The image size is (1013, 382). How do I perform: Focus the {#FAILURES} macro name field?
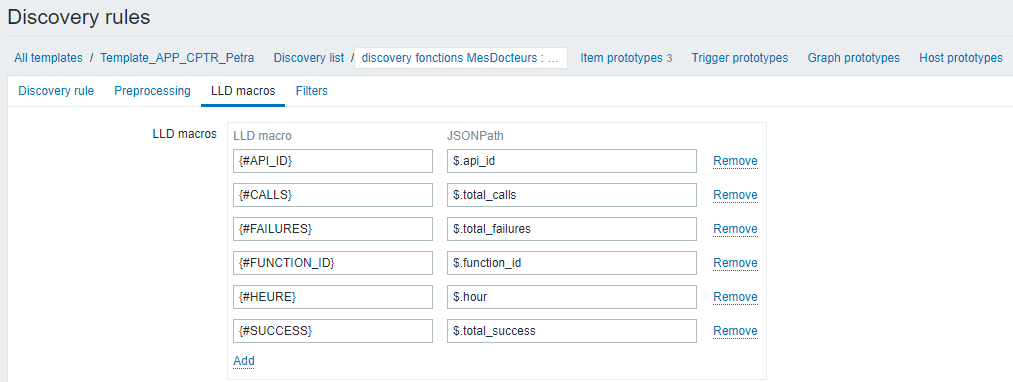[333, 229]
